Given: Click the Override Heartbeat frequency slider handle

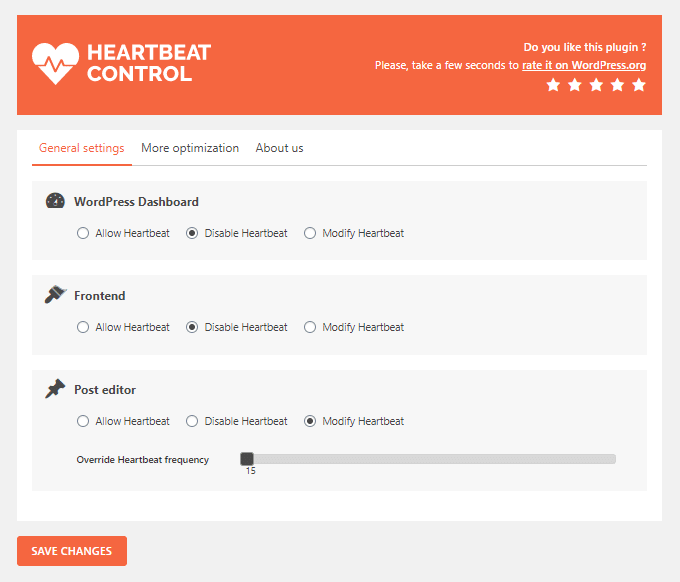Looking at the screenshot, I should click(247, 458).
